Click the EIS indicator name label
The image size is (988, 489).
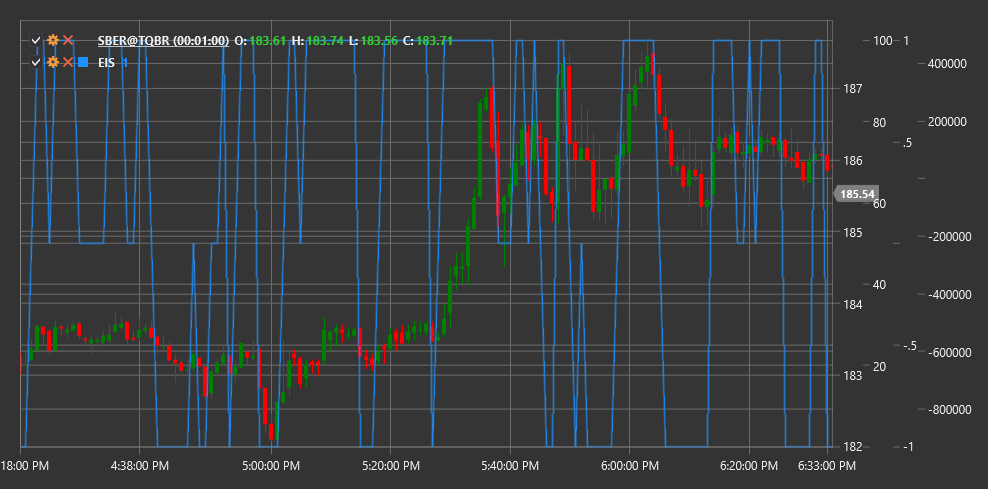click(x=106, y=62)
